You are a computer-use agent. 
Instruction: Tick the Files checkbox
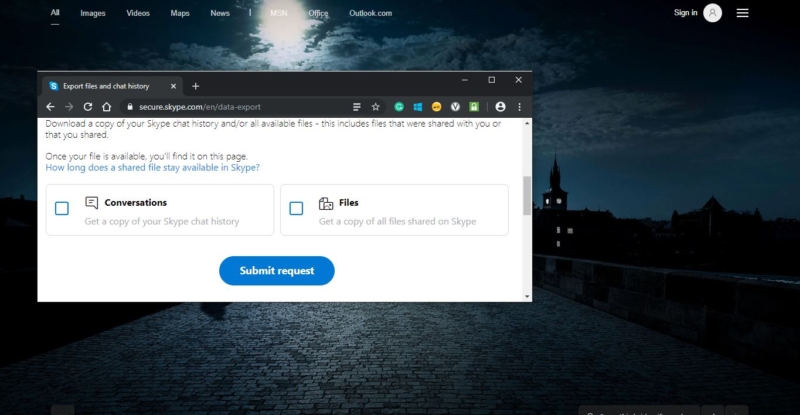pyautogui.click(x=296, y=208)
